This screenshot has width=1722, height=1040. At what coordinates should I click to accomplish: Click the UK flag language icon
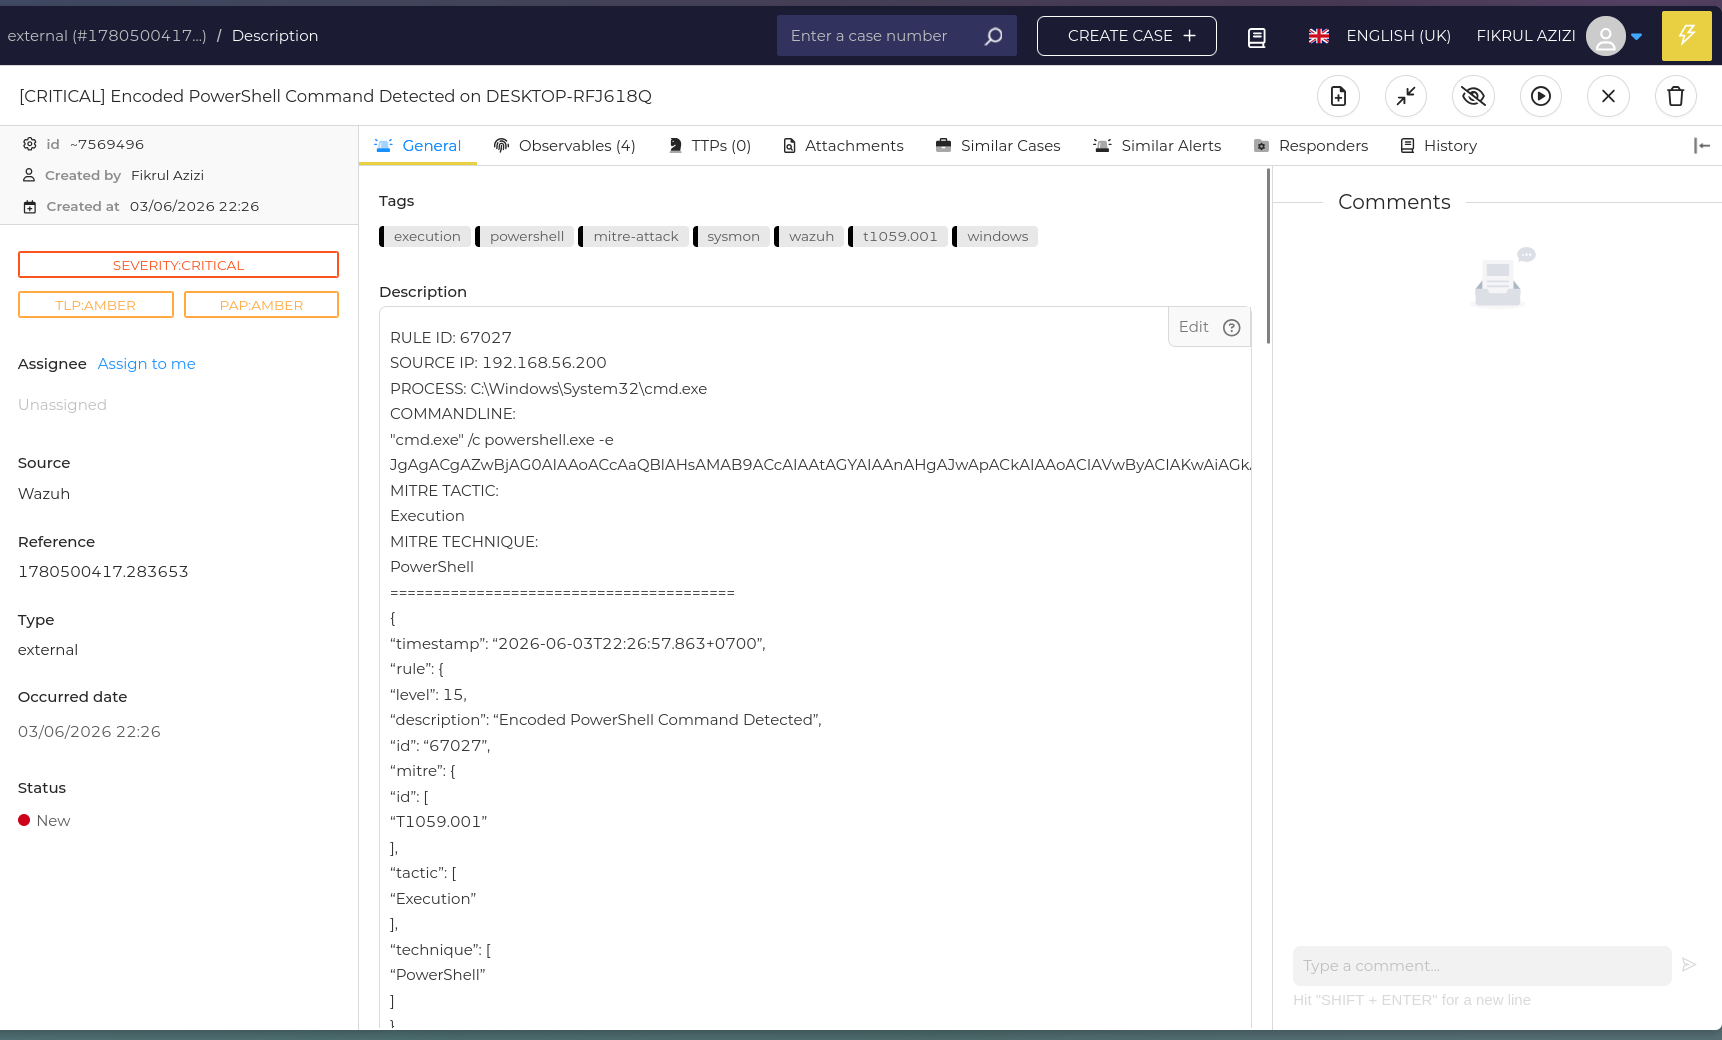pyautogui.click(x=1319, y=36)
